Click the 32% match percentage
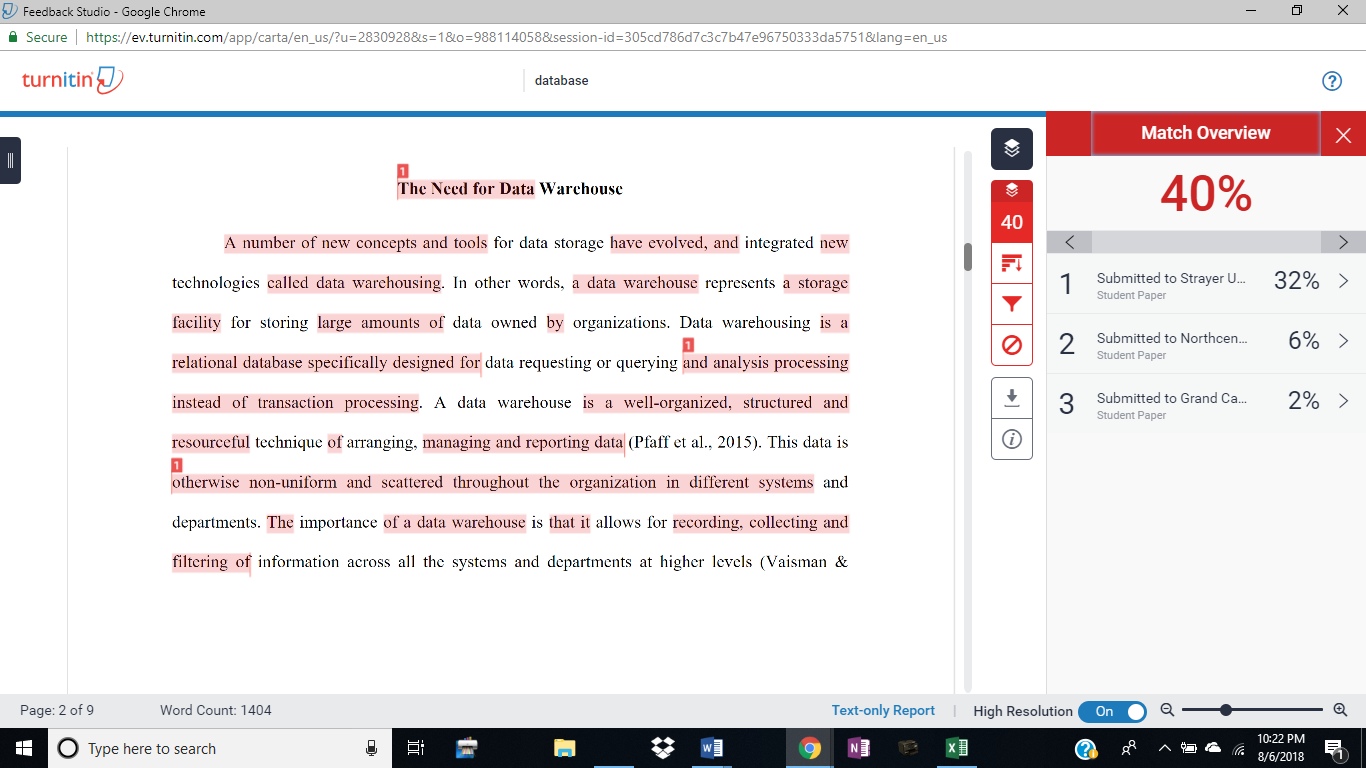This screenshot has height=768, width=1366. [x=1297, y=281]
